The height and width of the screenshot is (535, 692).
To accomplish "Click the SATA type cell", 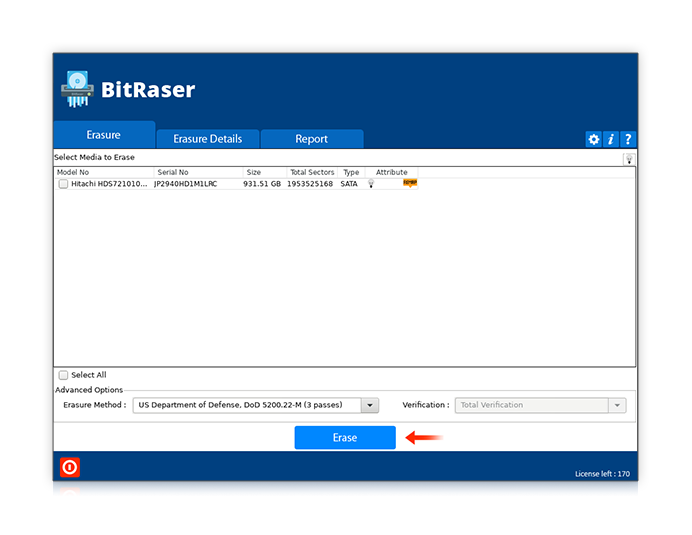I will pos(349,184).
